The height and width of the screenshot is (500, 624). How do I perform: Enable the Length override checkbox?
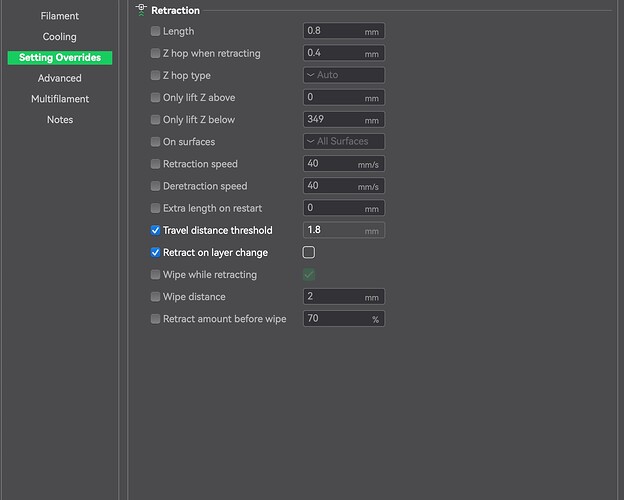click(155, 31)
